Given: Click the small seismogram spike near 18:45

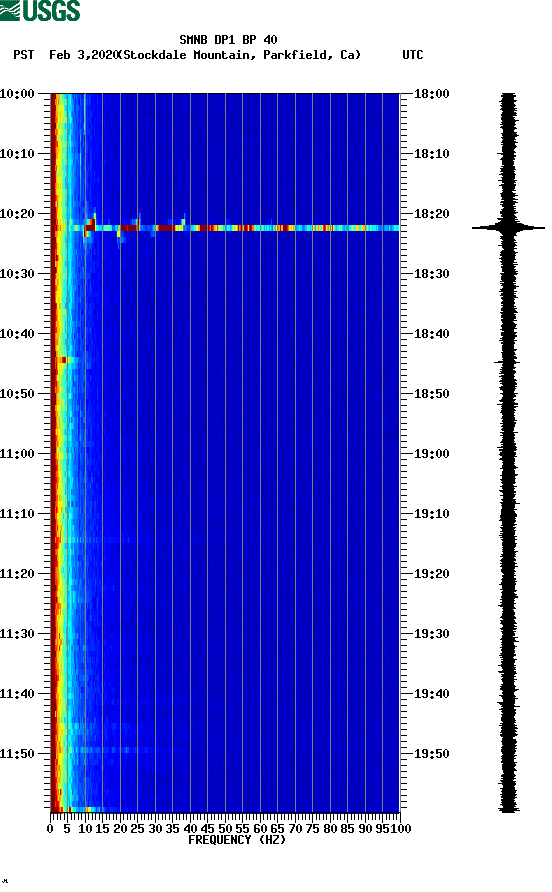Looking at the screenshot, I should click(x=506, y=362).
